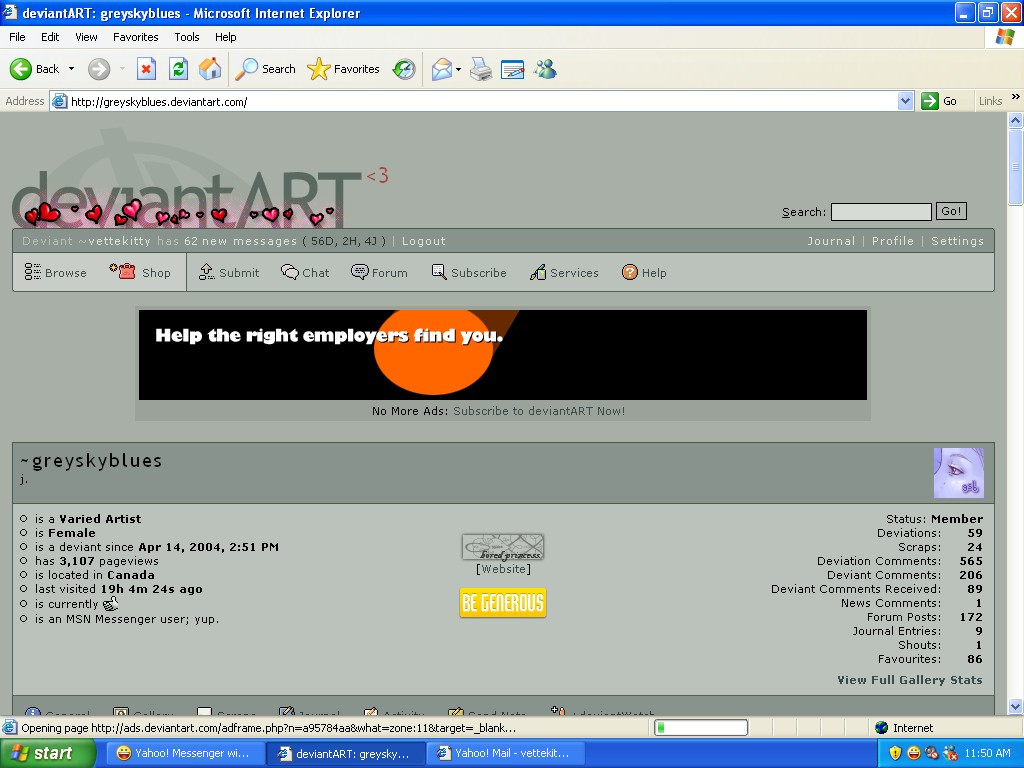Screen dimensions: 1024x768
Task: Open the Home page icon
Action: tap(210, 69)
